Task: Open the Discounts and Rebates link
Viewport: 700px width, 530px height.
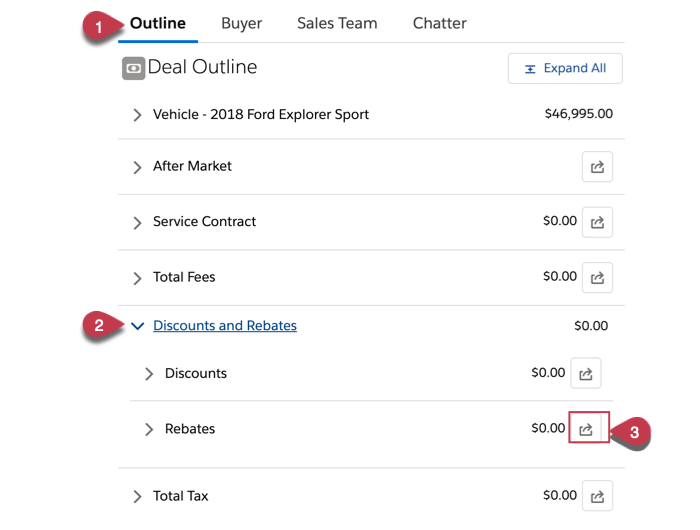Action: pyautogui.click(x=225, y=326)
